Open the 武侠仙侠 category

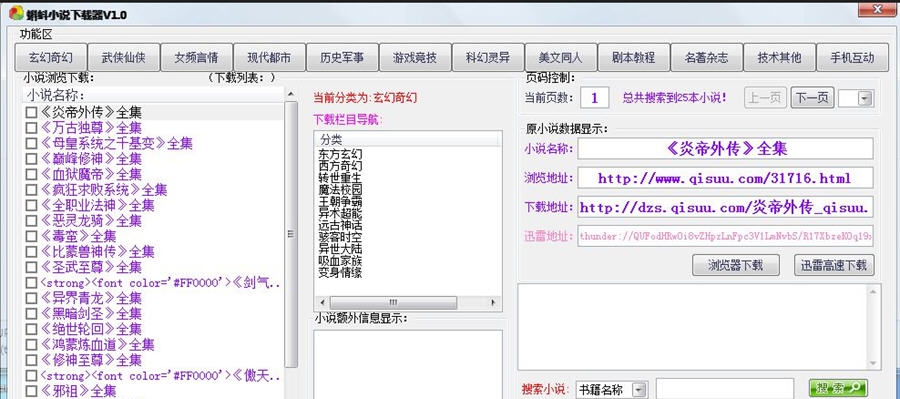click(123, 57)
